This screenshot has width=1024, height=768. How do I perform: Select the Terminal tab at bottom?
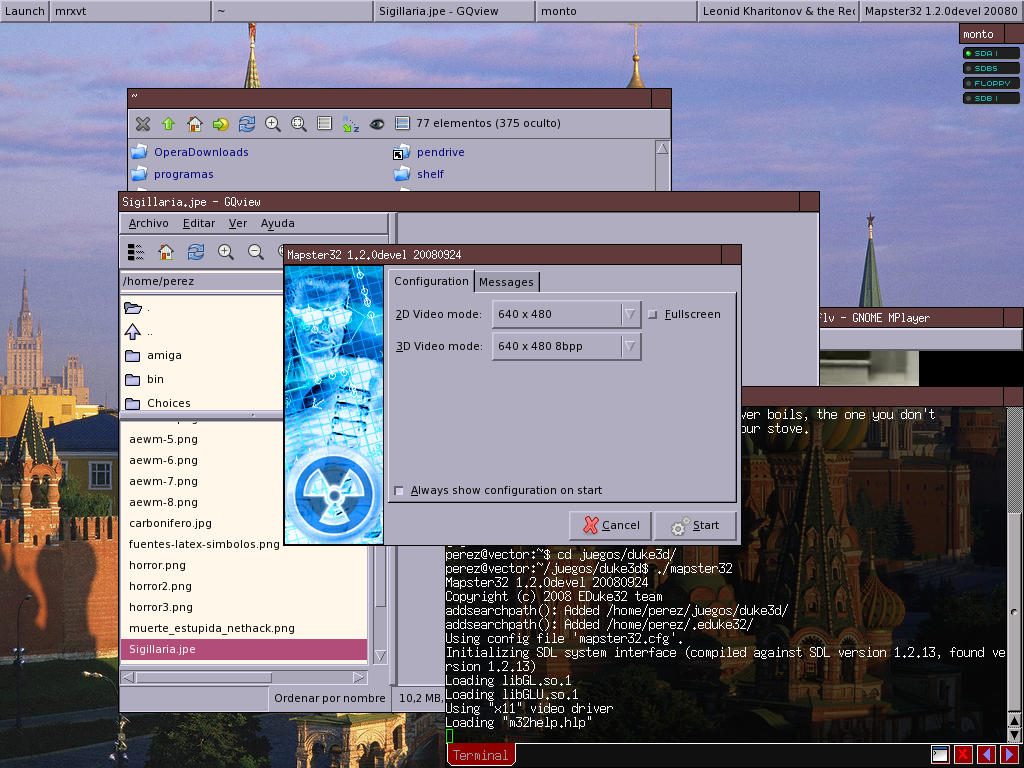481,756
